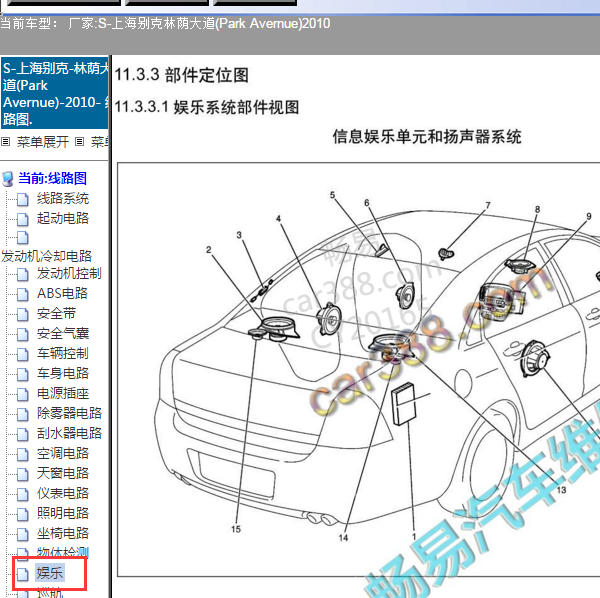The image size is (600, 598).
Task: Expand the menu via 菜单展开 link
Action: [43, 142]
